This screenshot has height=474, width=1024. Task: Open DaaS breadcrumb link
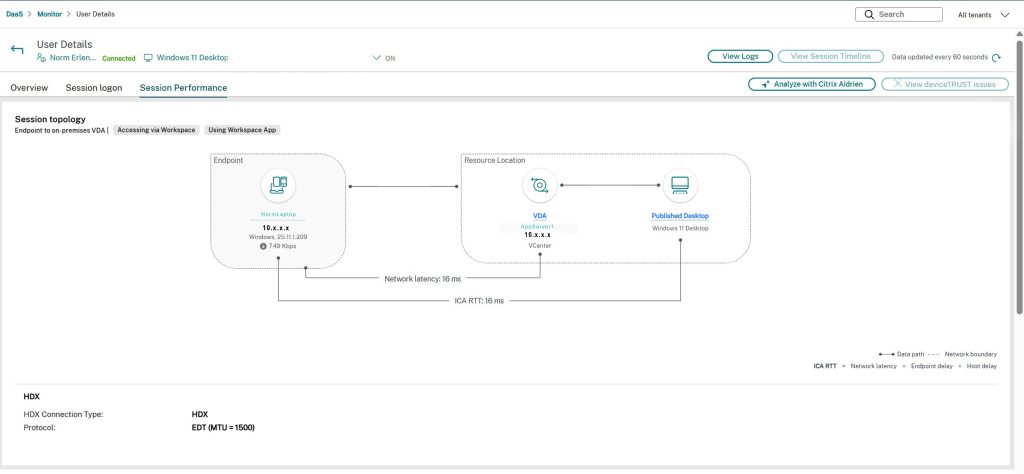pyautogui.click(x=14, y=14)
